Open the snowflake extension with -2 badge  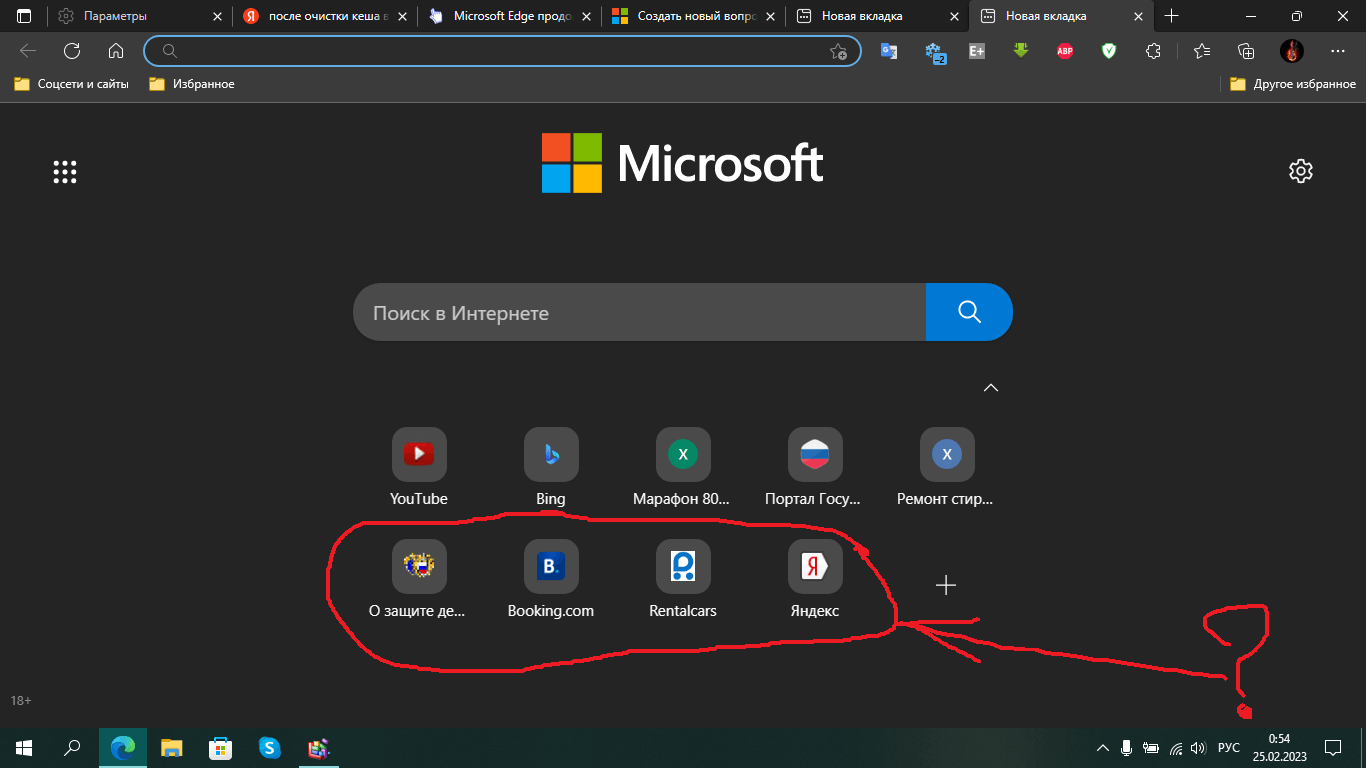coord(935,51)
